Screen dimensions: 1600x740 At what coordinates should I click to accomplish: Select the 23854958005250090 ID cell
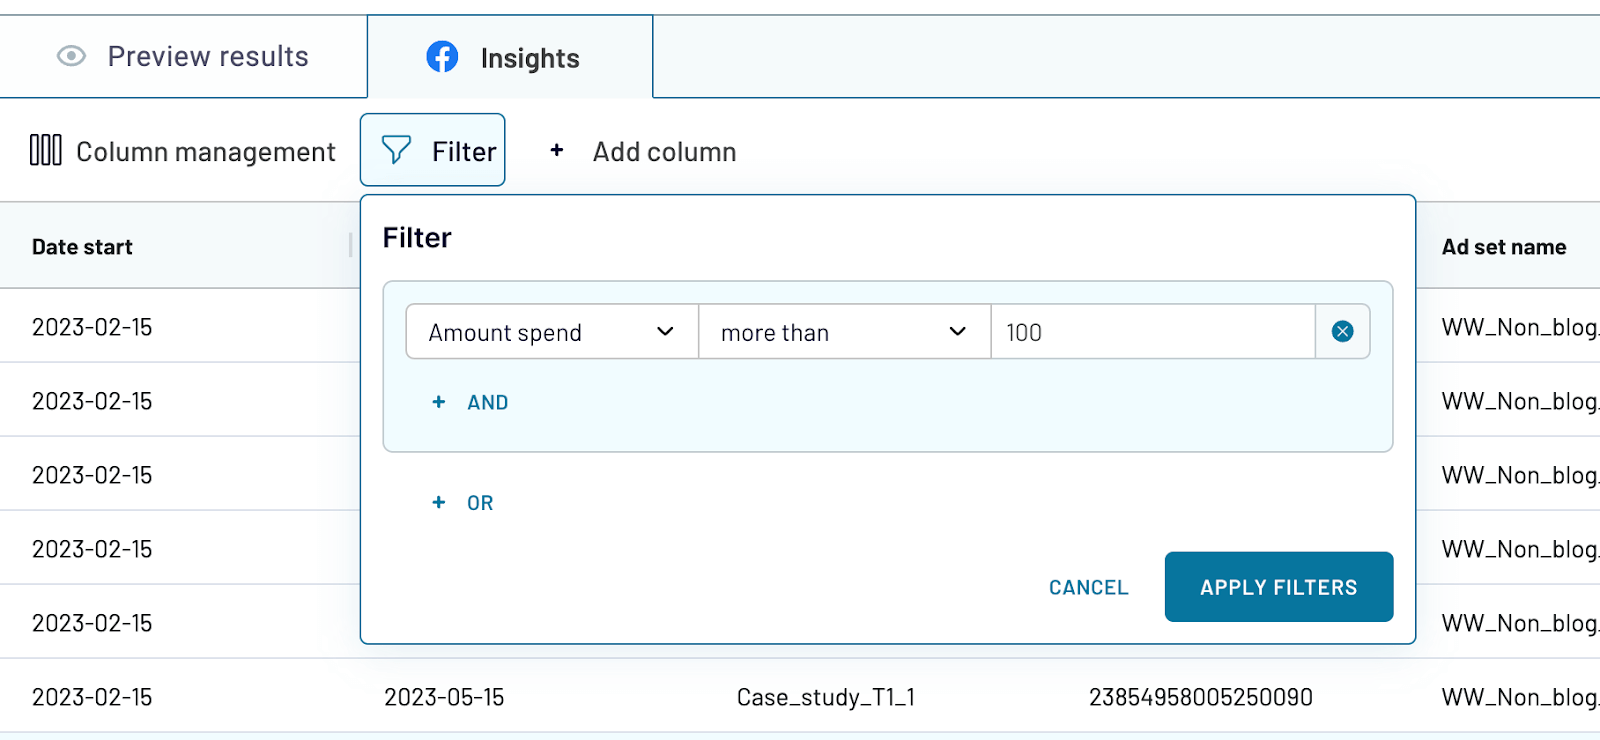coord(1200,697)
